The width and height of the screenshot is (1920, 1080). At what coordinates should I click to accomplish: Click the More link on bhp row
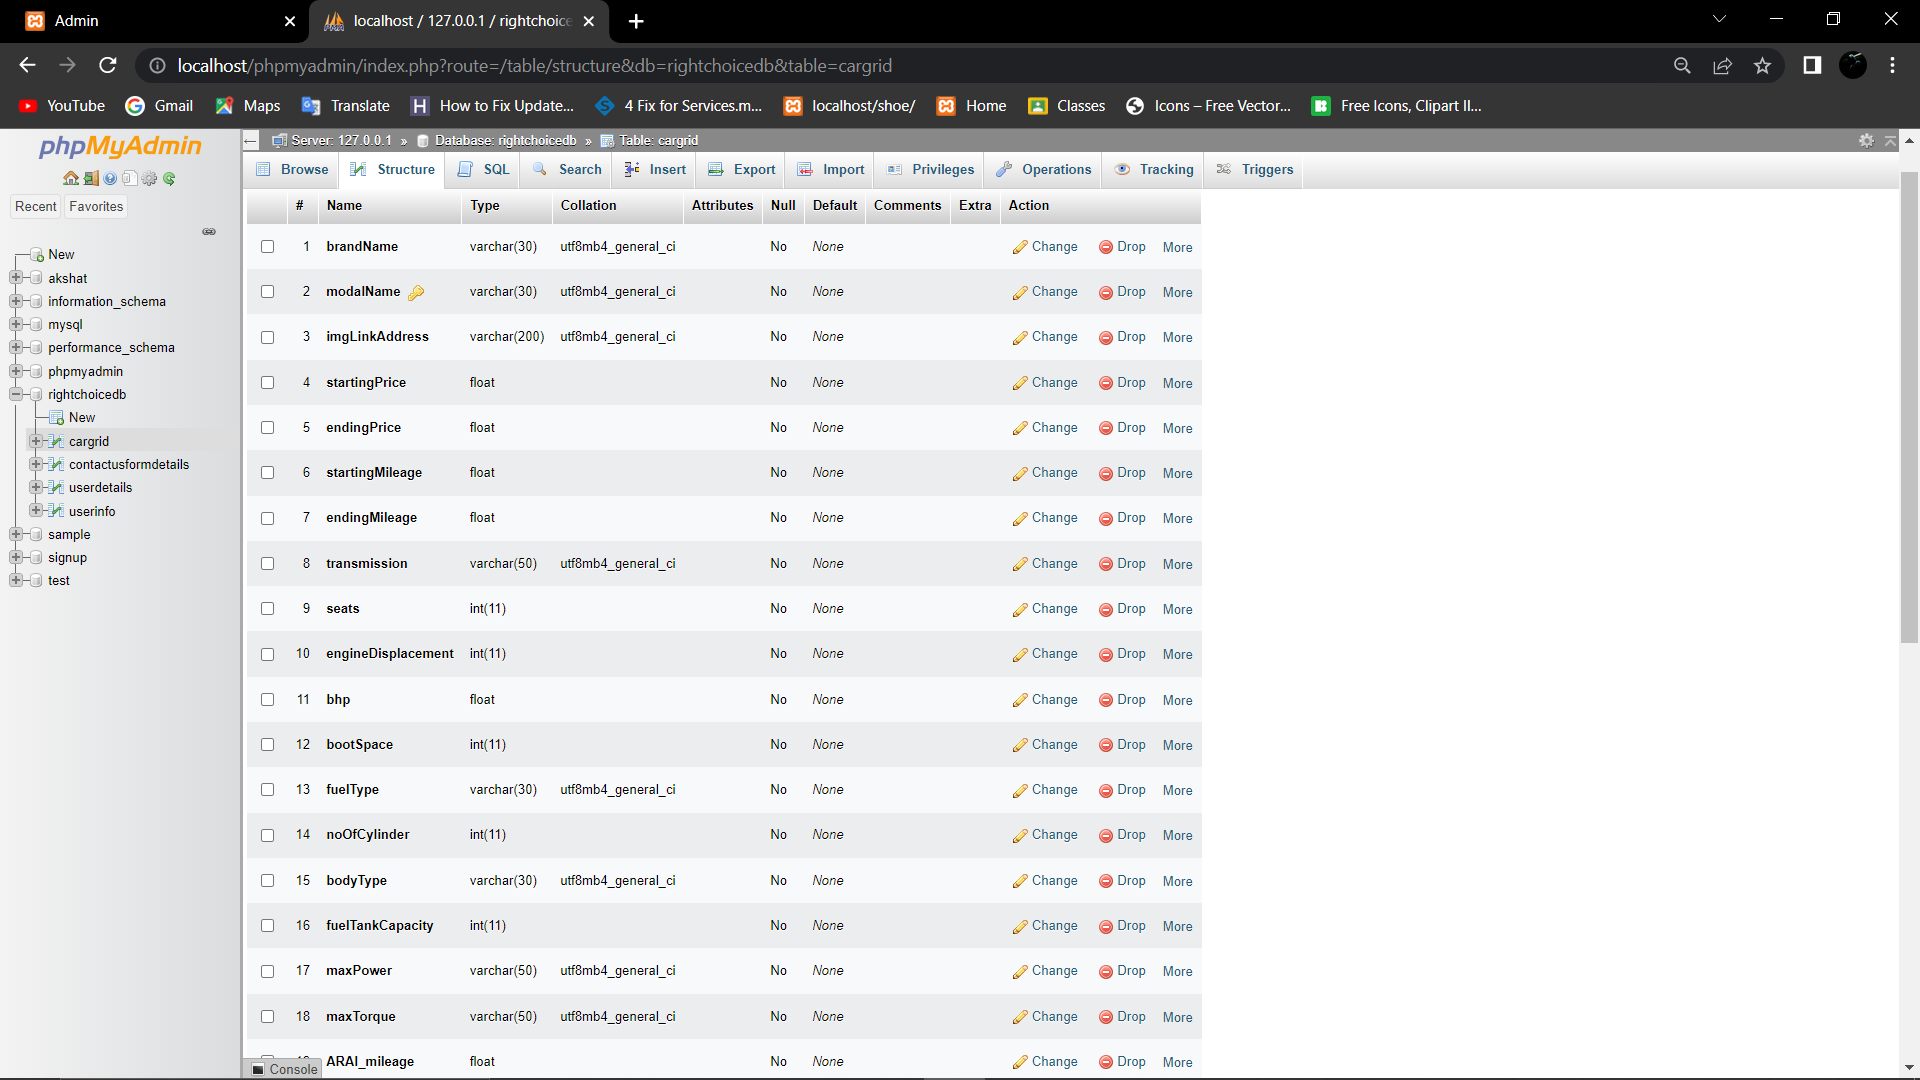[1177, 700]
